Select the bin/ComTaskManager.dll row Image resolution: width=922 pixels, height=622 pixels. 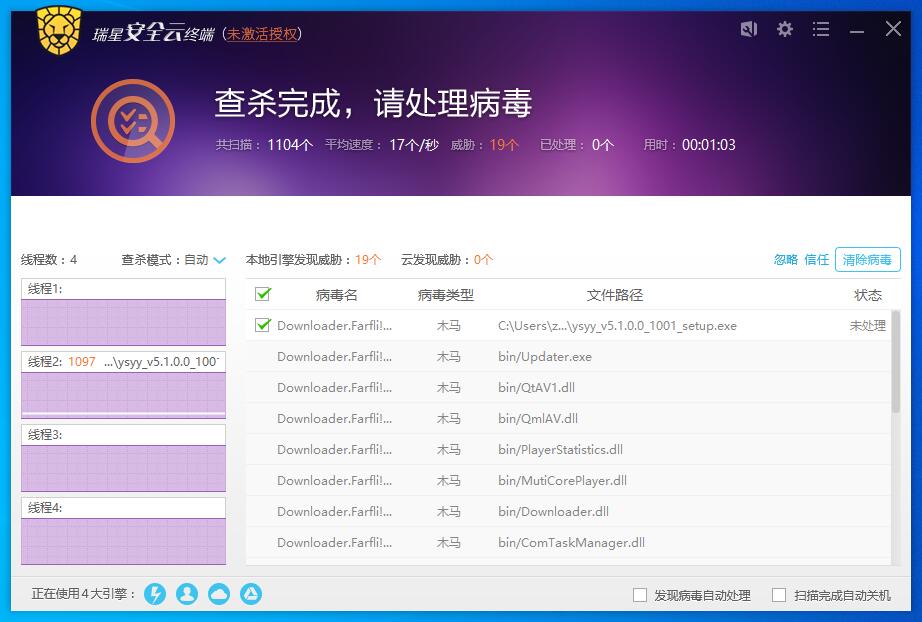pyautogui.click(x=569, y=543)
